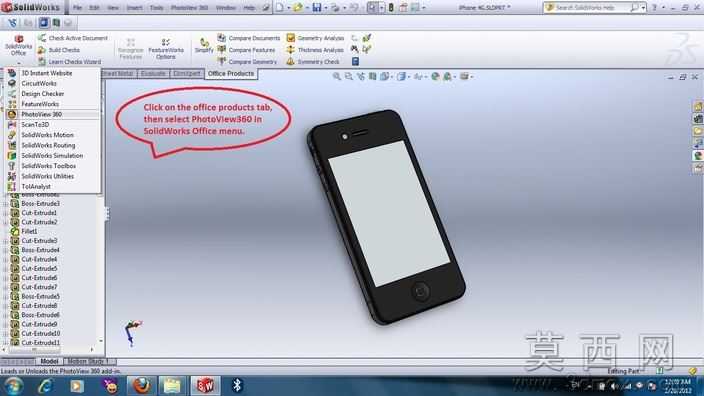Screen dimensions: 704x396
Task: Click Zoom to Fit magnifier icon
Action: pyautogui.click(x=336, y=76)
